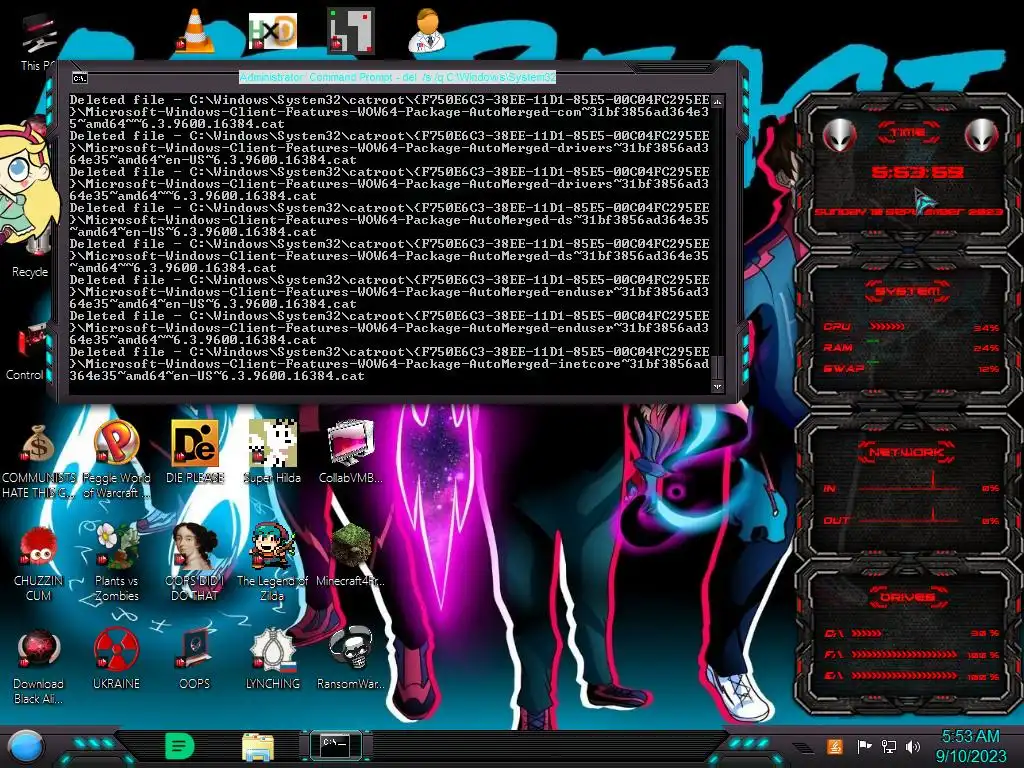Open the Action Center flag tray icon
The image size is (1024, 768).
pos(864,746)
